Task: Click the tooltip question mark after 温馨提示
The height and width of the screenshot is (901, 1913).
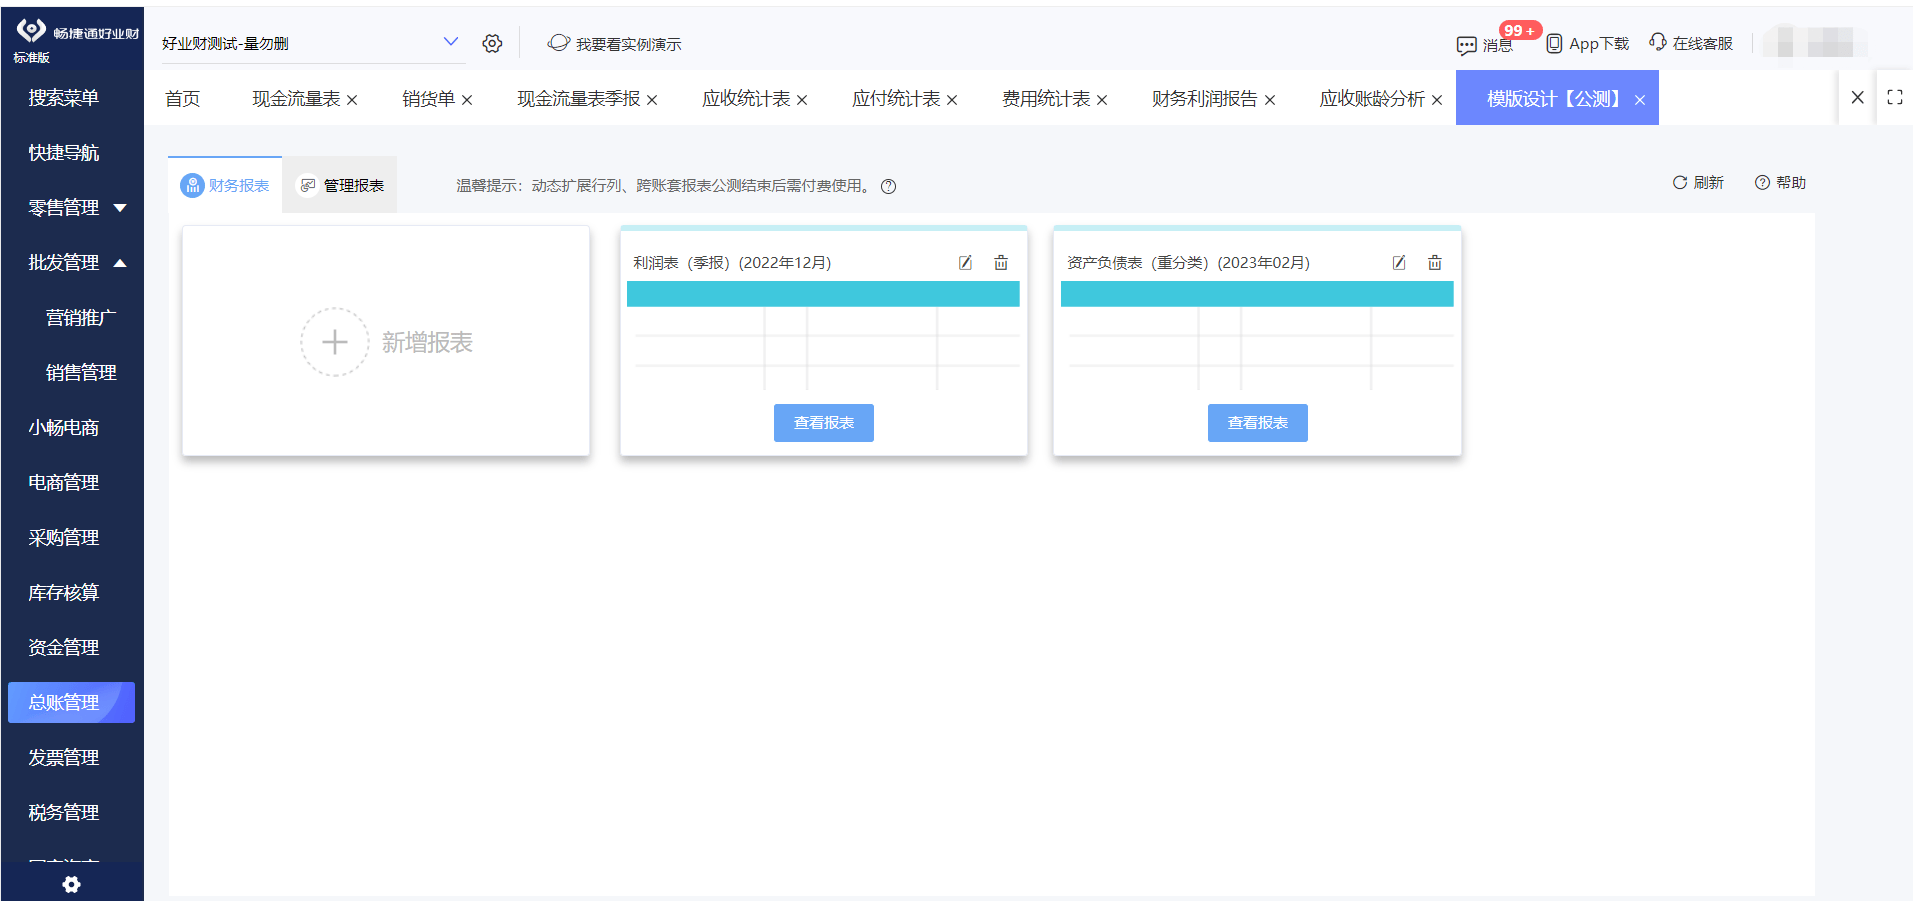Action: tap(888, 186)
